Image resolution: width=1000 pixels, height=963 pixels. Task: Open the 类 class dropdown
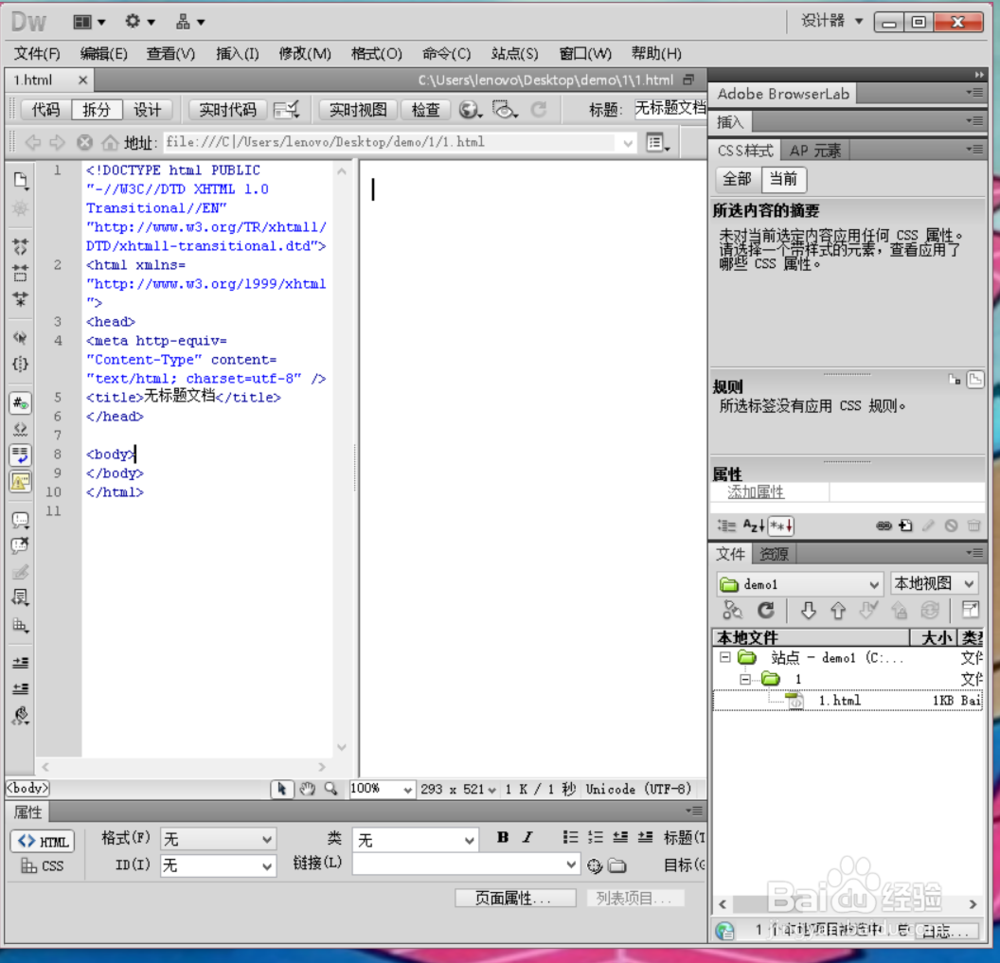[415, 840]
